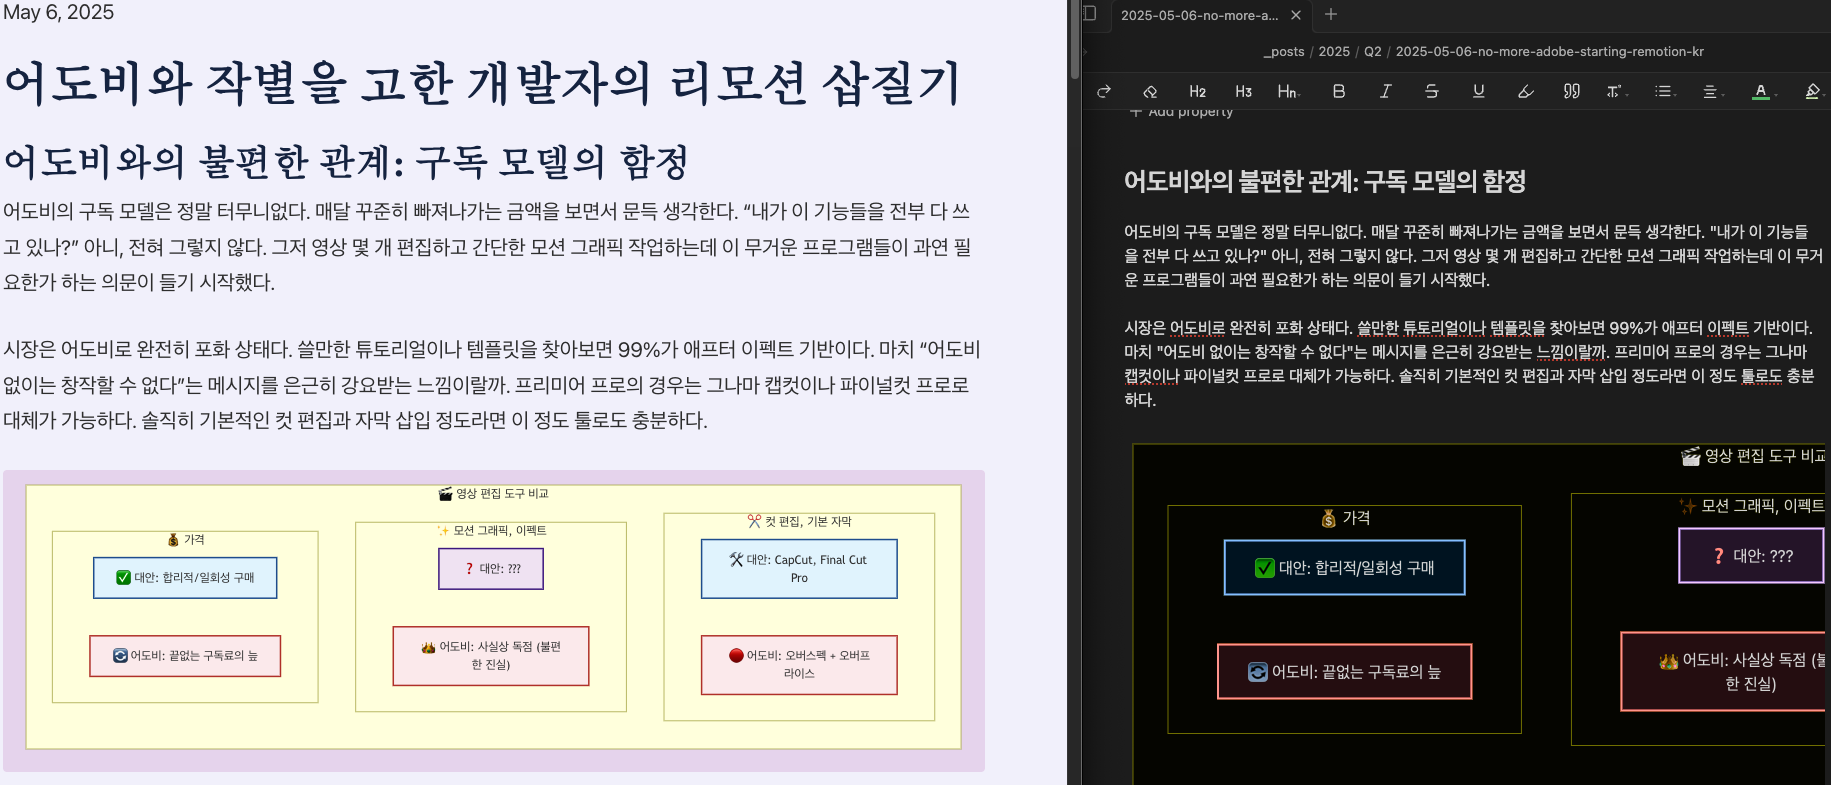The width and height of the screenshot is (1831, 785).
Task: Click the preview pane vertical scrollbar
Action: point(1074,40)
